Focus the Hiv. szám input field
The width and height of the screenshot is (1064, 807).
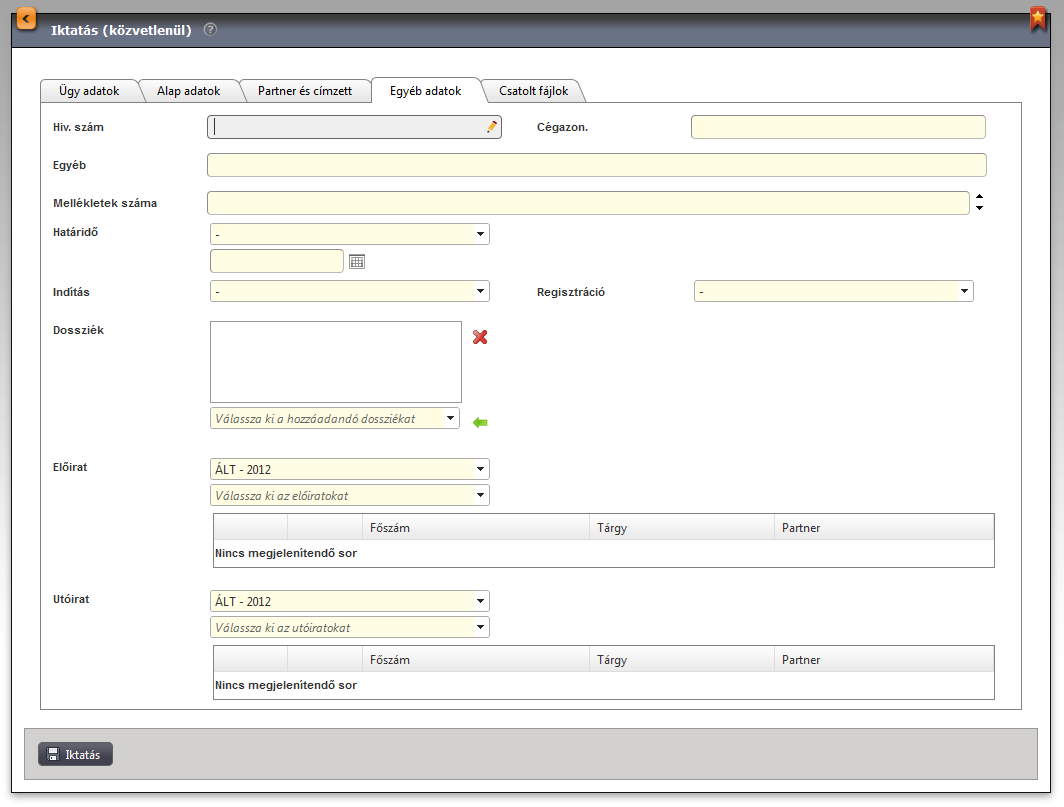[x=354, y=127]
